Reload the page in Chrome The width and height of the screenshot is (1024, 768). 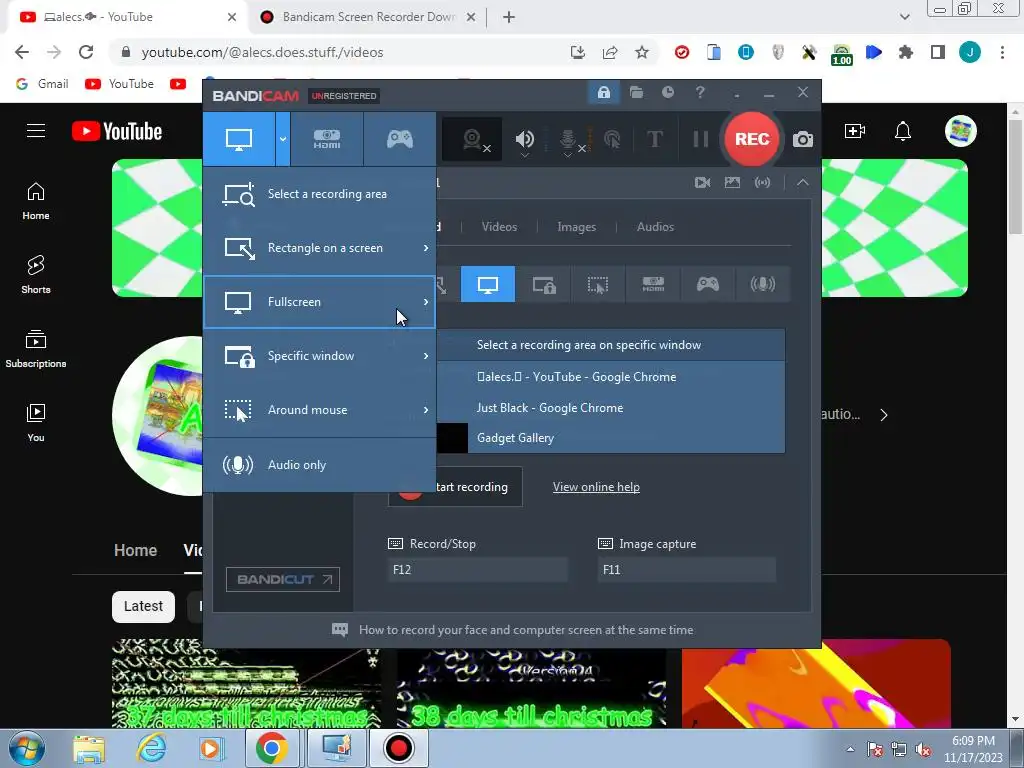[86, 52]
